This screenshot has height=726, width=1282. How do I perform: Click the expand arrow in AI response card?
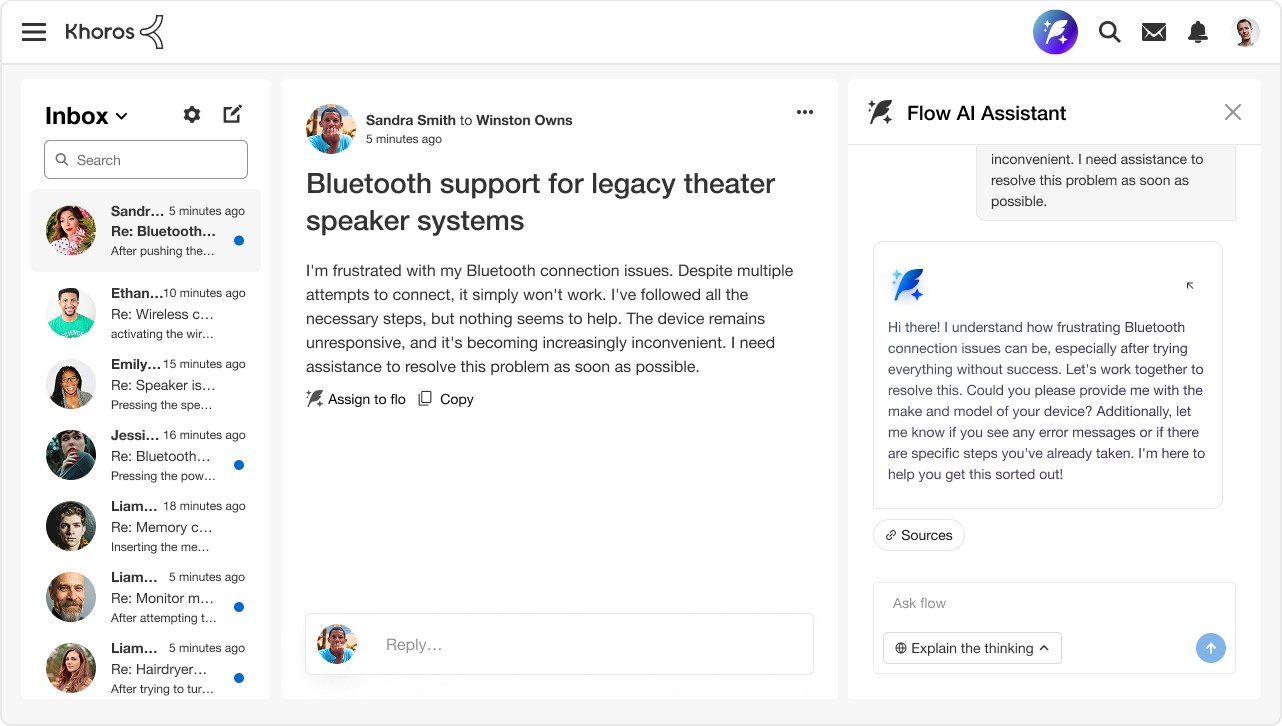click(x=1190, y=286)
